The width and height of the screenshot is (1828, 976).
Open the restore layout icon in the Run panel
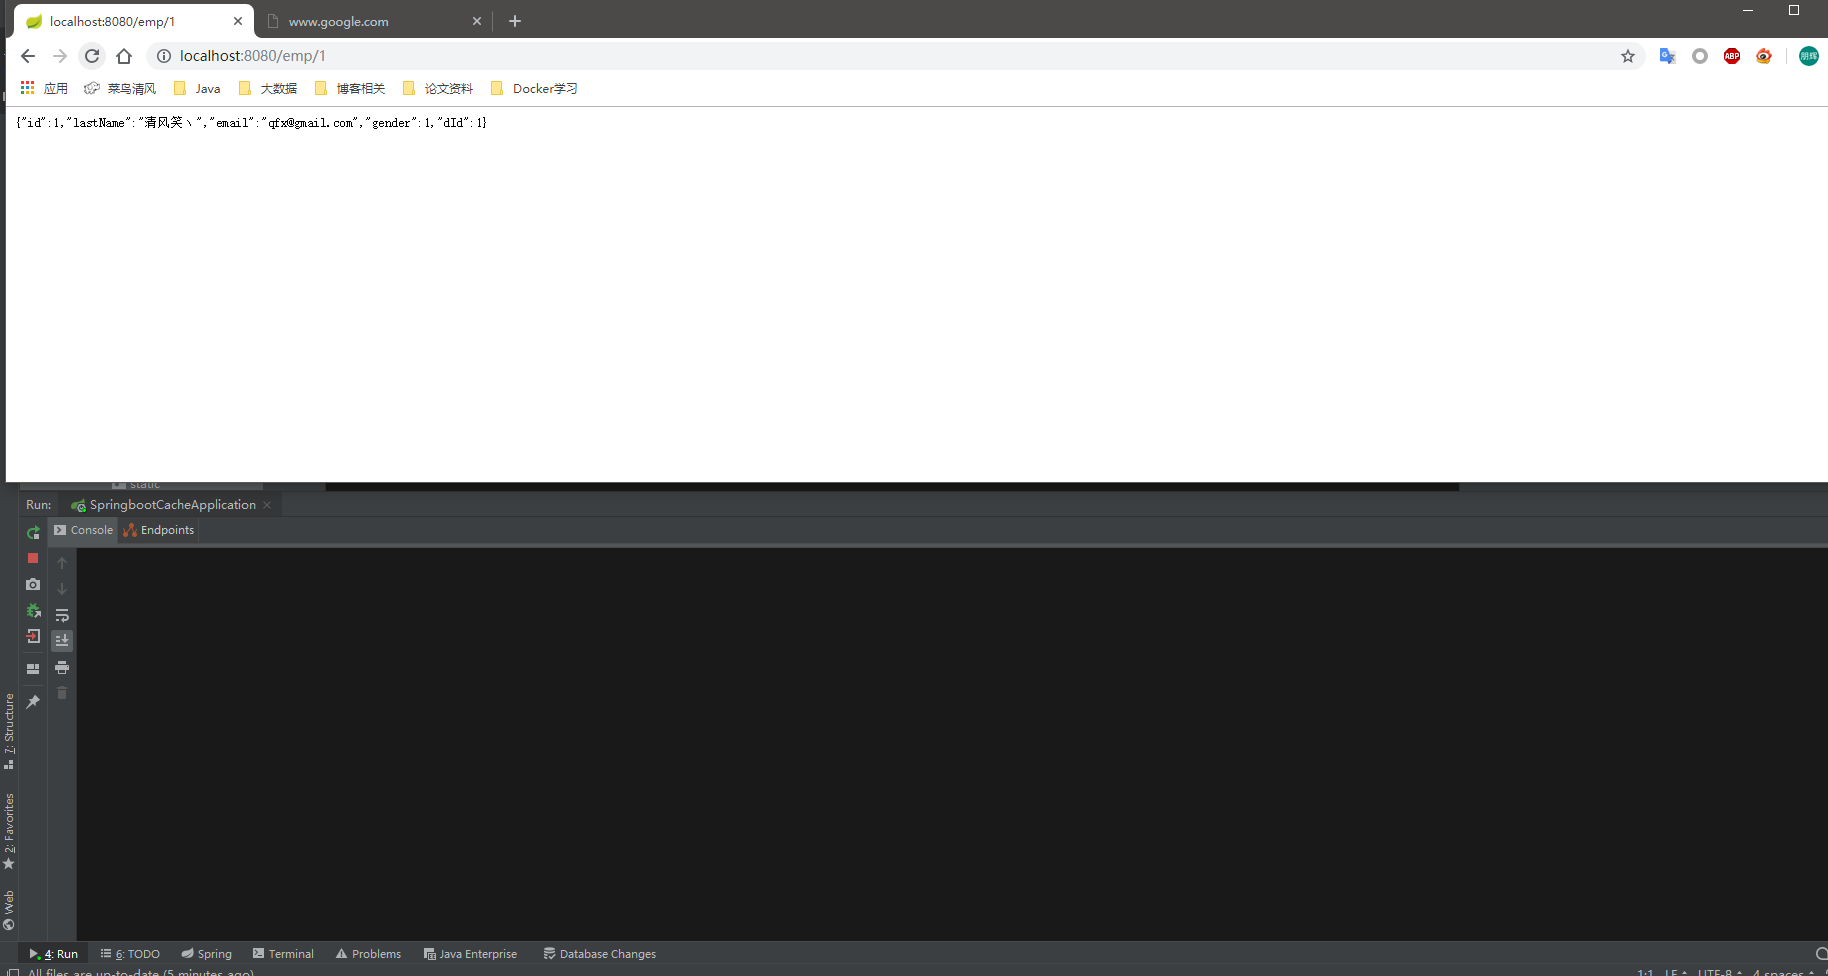(x=33, y=668)
